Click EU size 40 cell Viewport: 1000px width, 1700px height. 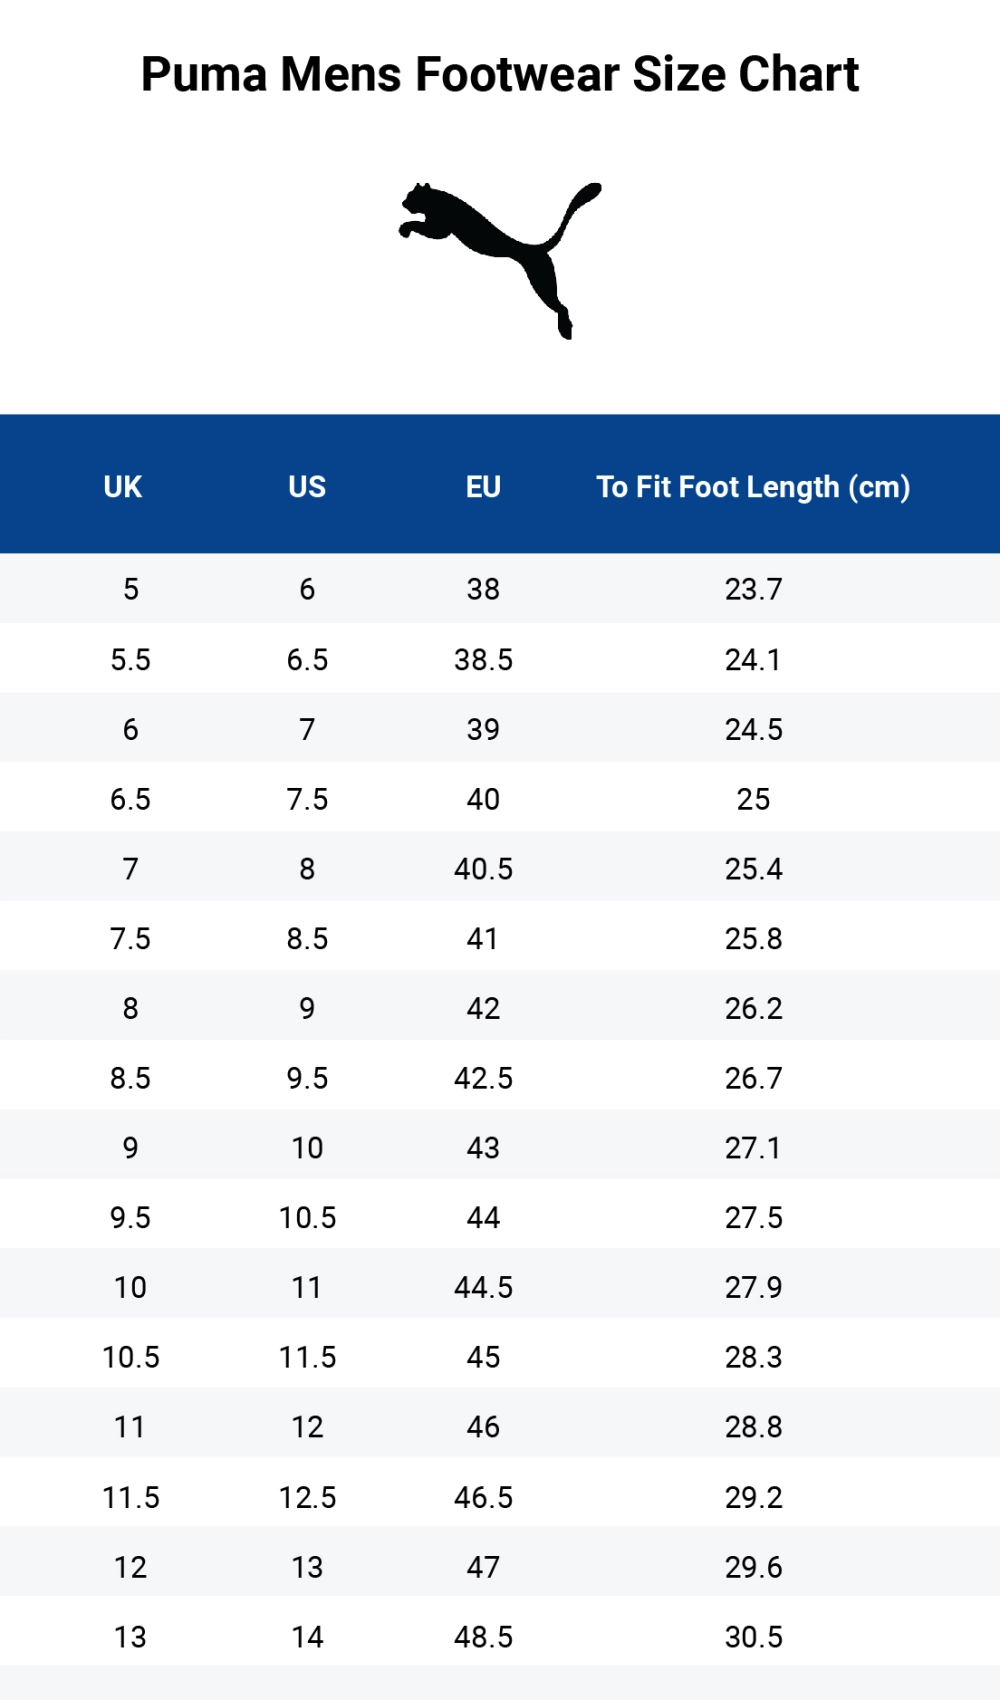[x=483, y=800]
